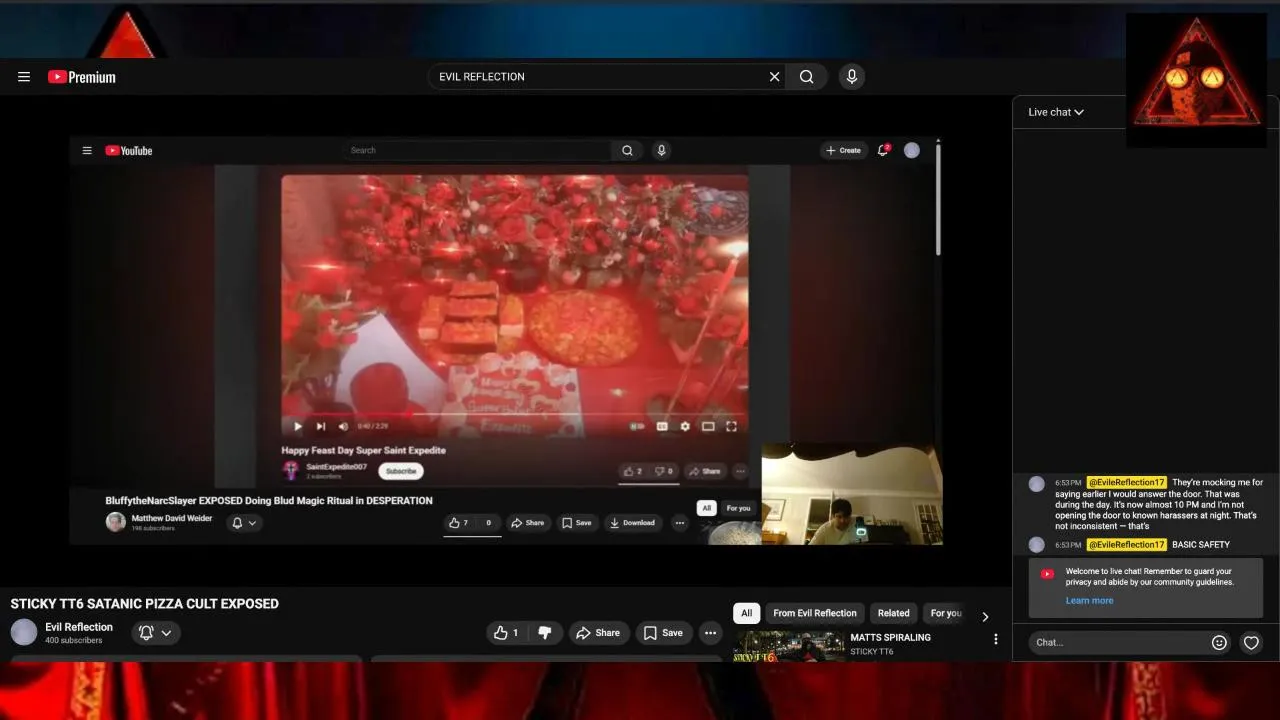
Task: Save the STICKY TT6 video to playlist
Action: pos(663,633)
